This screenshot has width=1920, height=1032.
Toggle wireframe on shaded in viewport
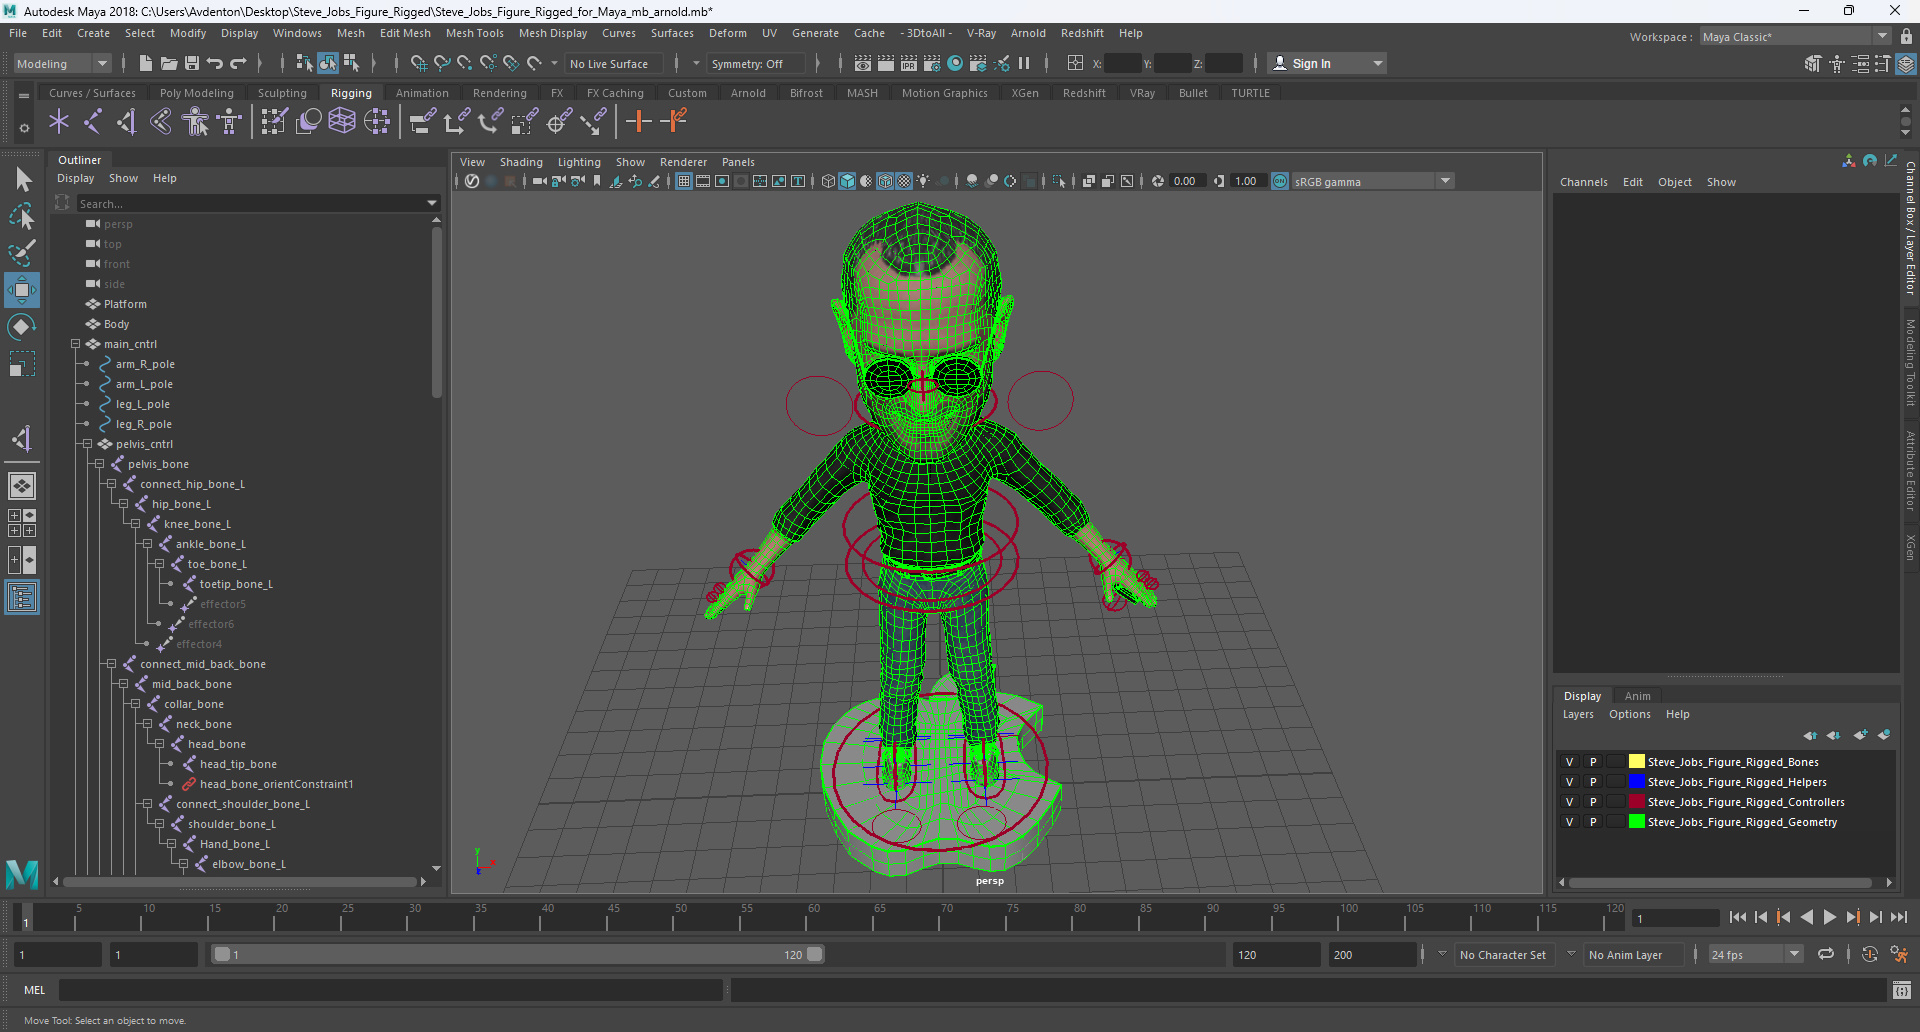tap(885, 181)
